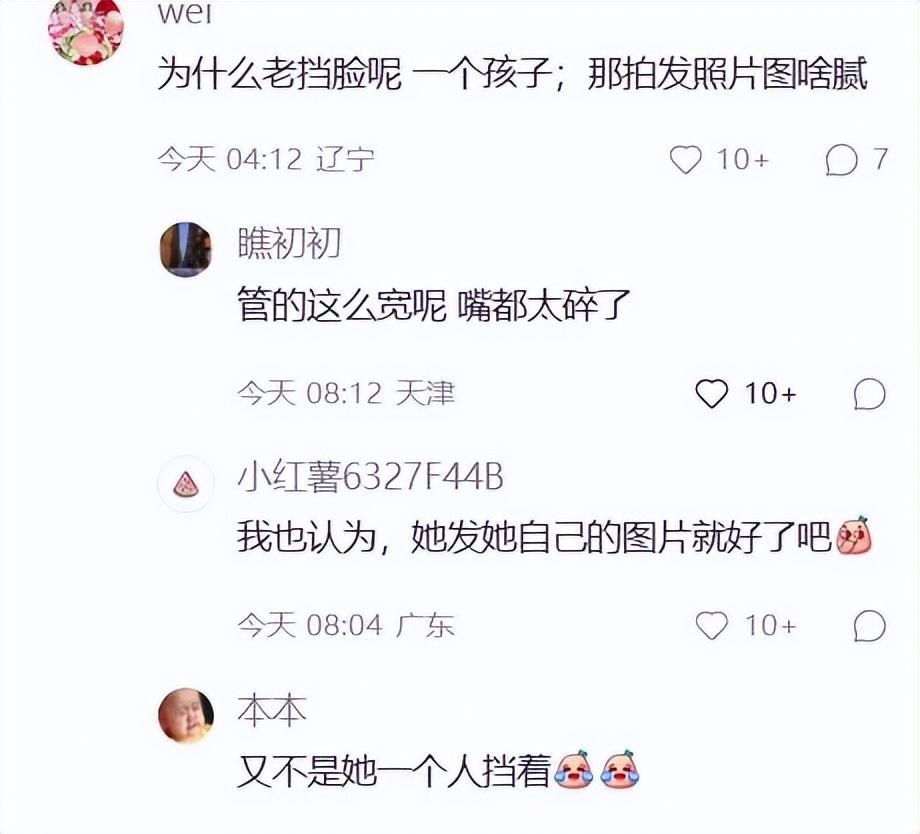The height and width of the screenshot is (834, 920).
Task: Like wei's comment with heart icon
Action: tap(685, 160)
